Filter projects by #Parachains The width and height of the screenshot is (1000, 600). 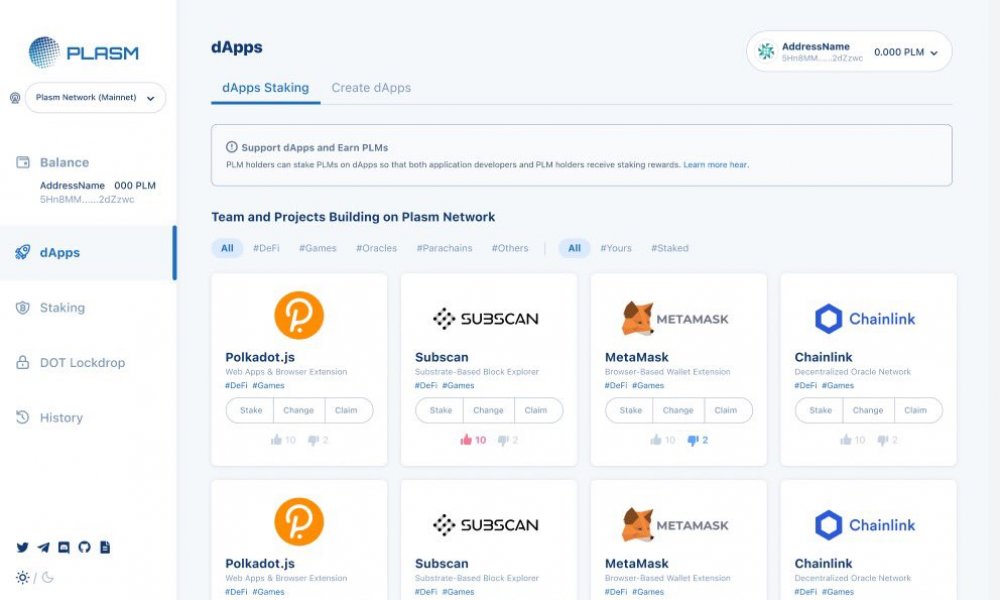coord(445,248)
